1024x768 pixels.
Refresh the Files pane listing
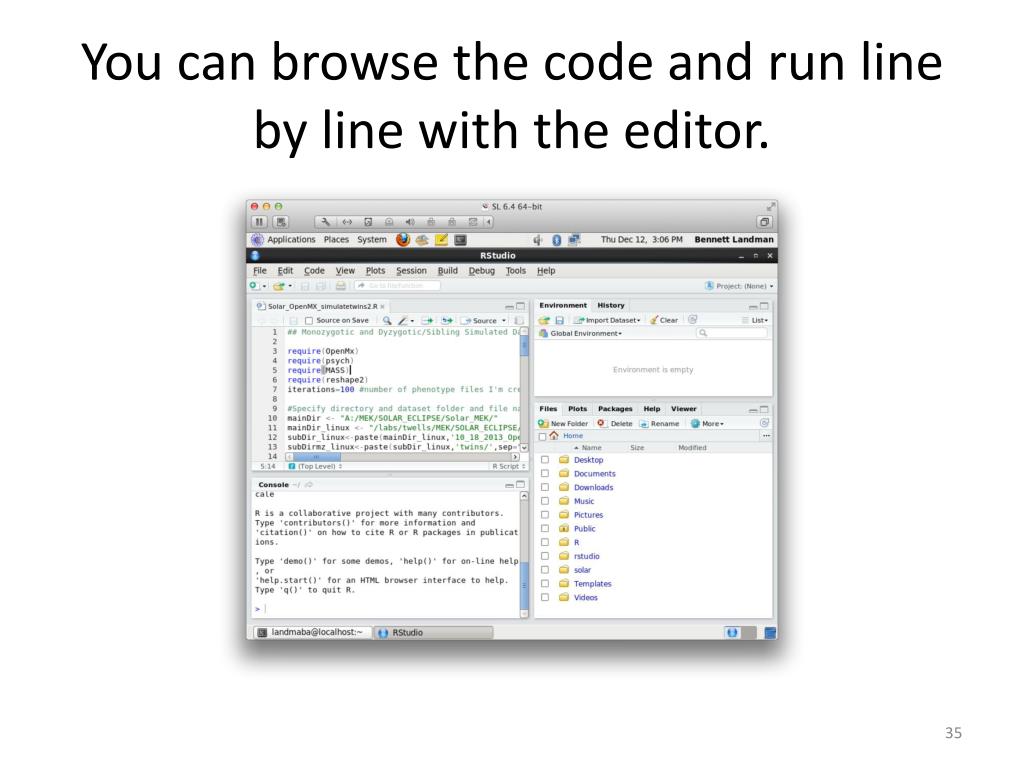click(764, 423)
